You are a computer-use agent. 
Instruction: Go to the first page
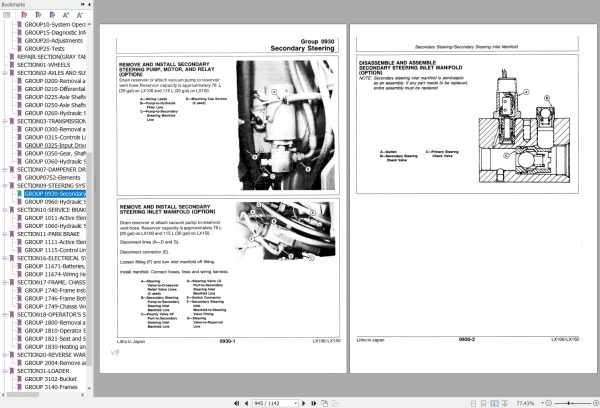236,403
